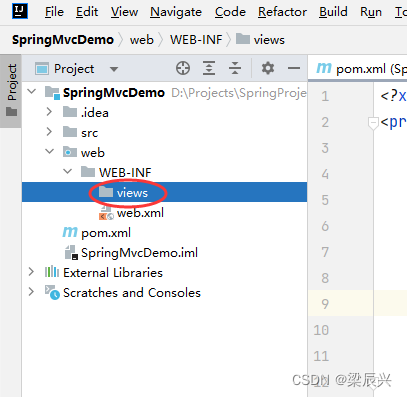Click the External Libraries bars icon
The width and height of the screenshot is (407, 397).
click(x=52, y=272)
